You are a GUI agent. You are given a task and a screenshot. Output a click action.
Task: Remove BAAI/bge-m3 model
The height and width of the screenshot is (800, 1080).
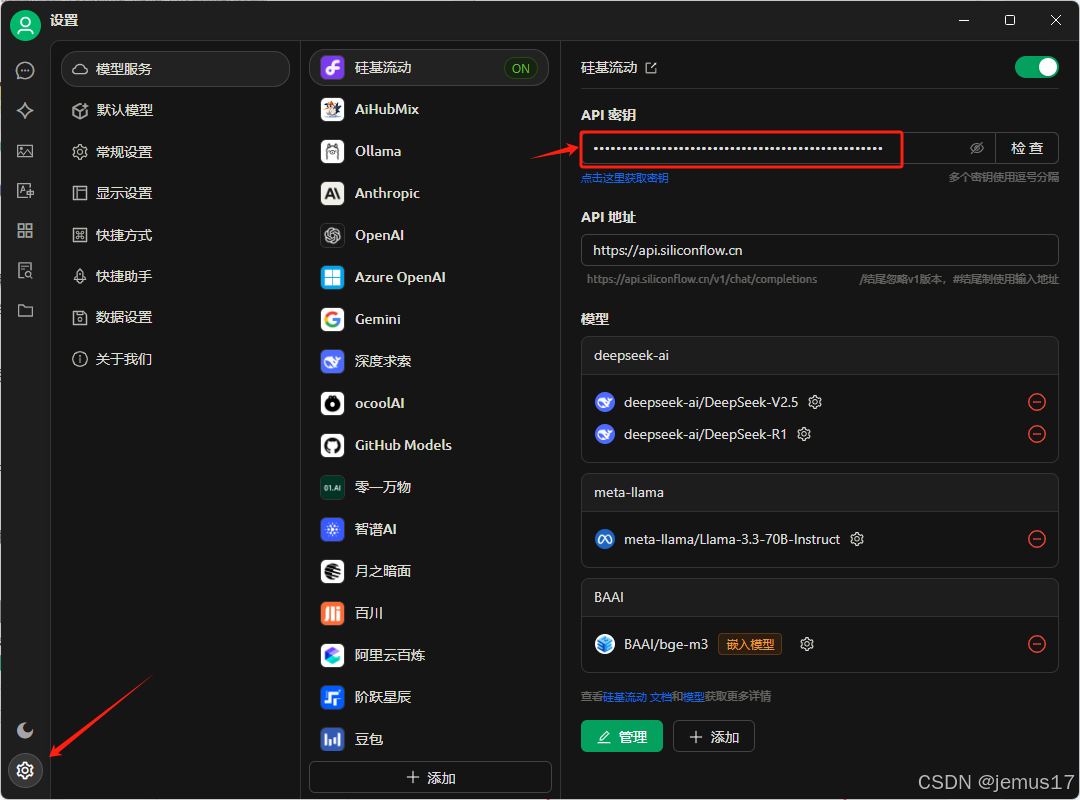(1037, 644)
